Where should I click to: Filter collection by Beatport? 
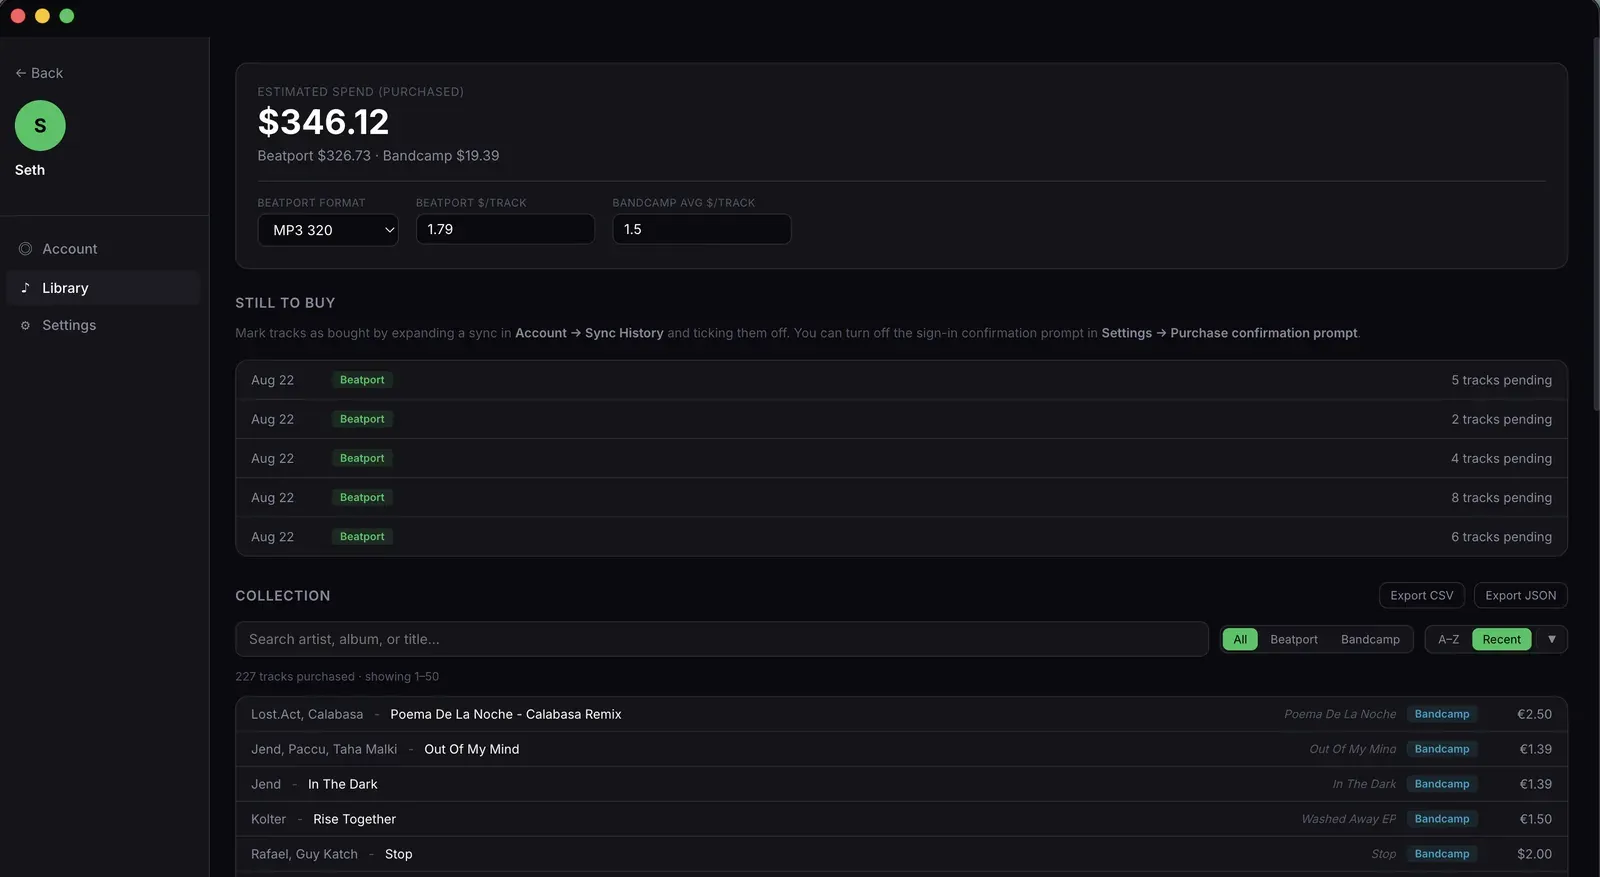pyautogui.click(x=1294, y=639)
